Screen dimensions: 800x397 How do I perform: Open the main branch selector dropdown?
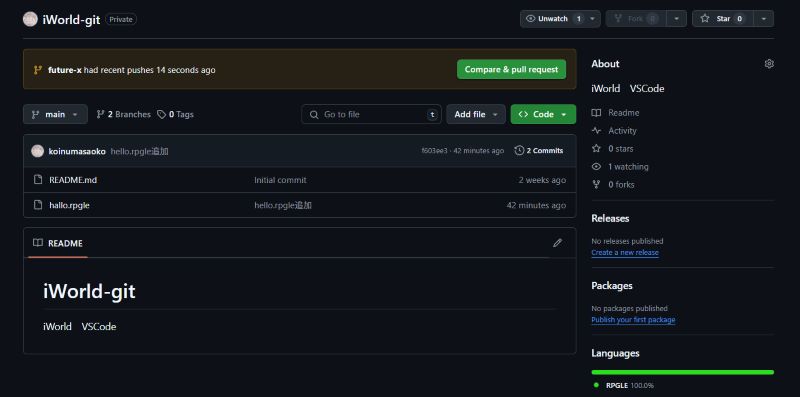pos(55,114)
